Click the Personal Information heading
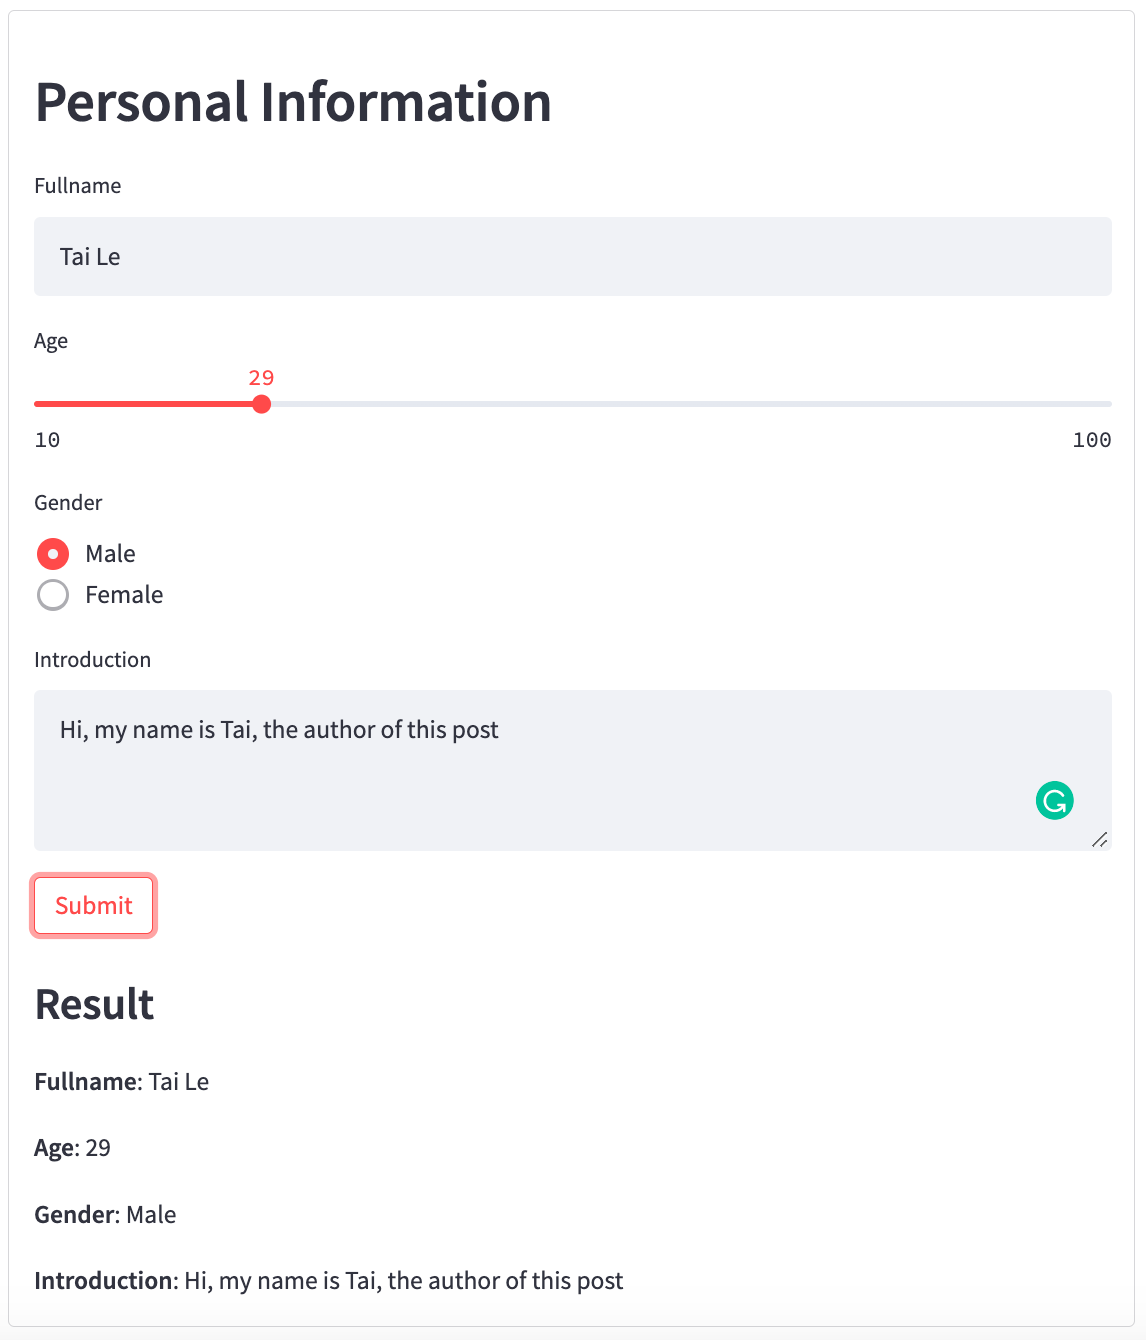Screen dimensions: 1146x1340 293,102
